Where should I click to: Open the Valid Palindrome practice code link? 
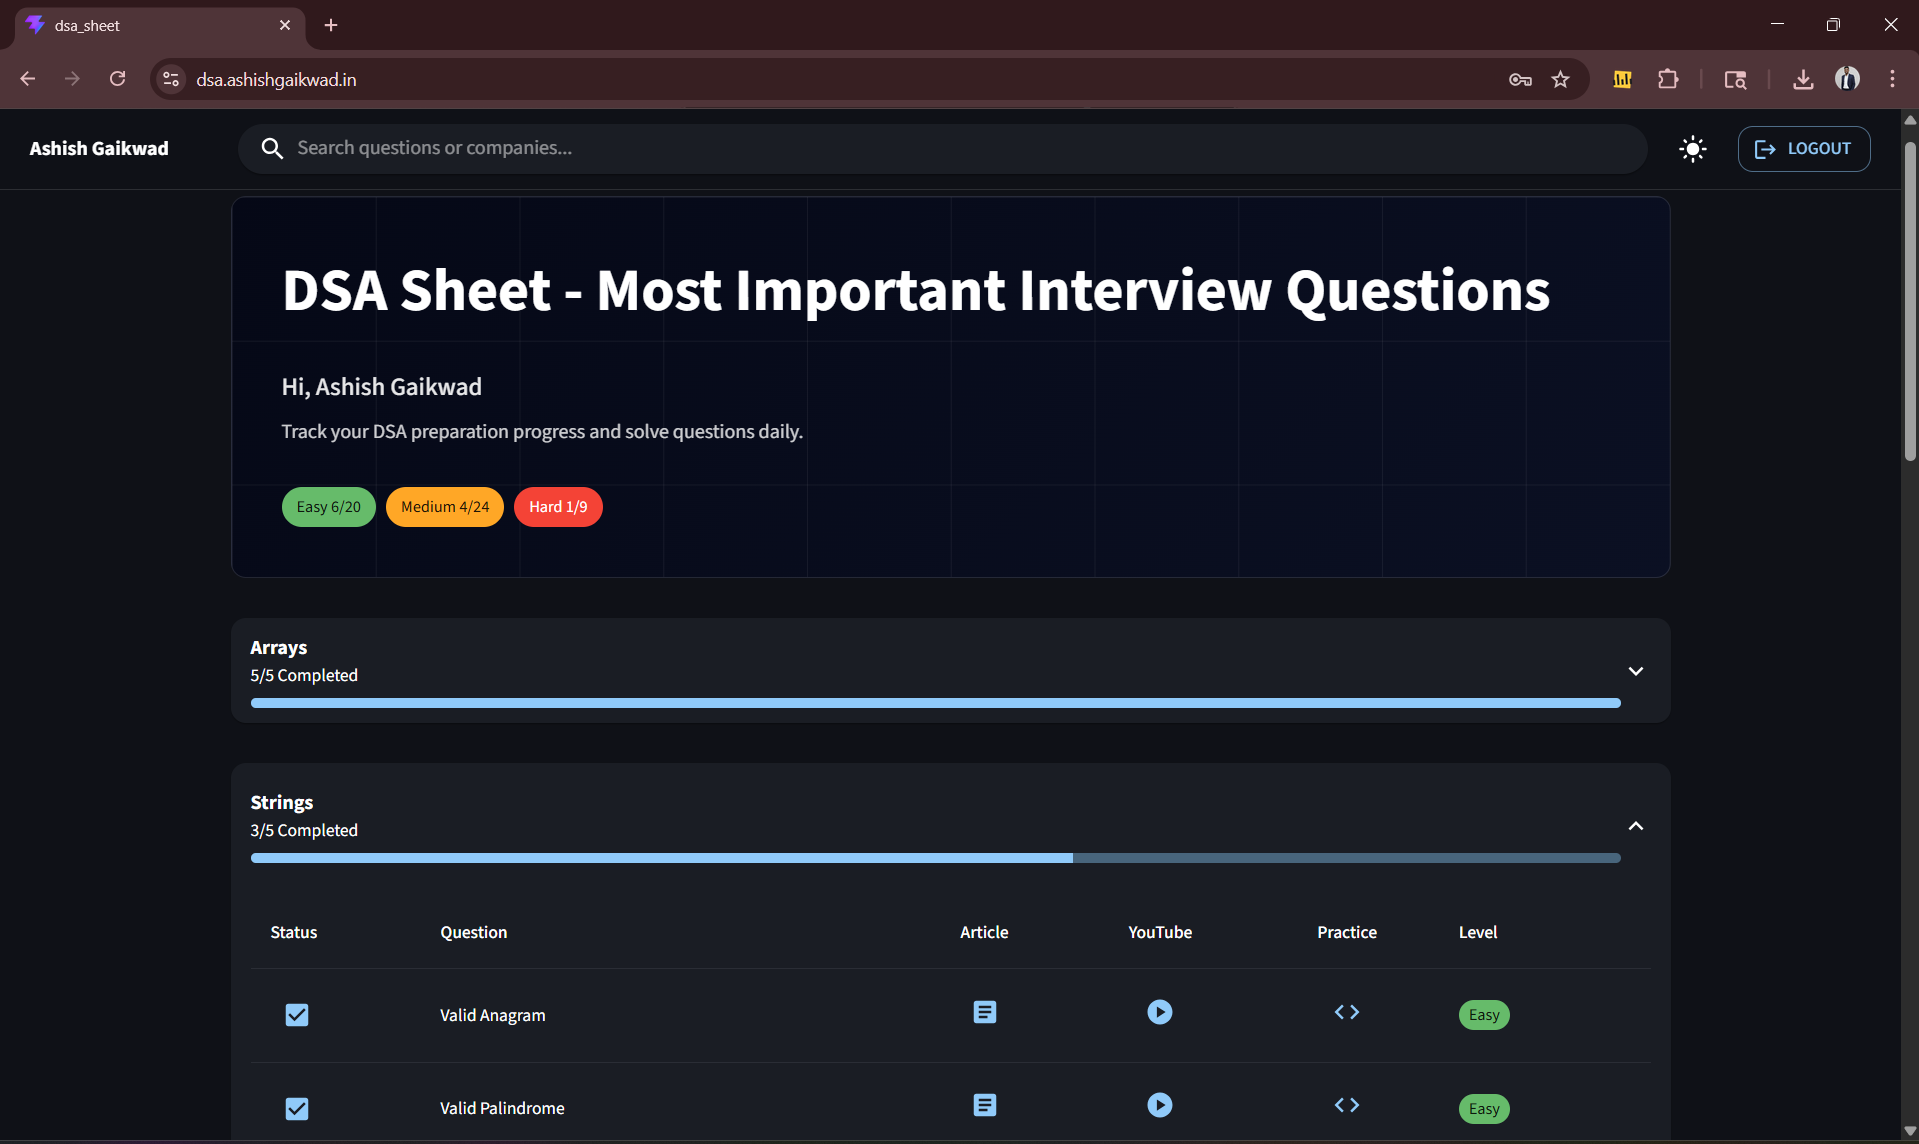1346,1105
